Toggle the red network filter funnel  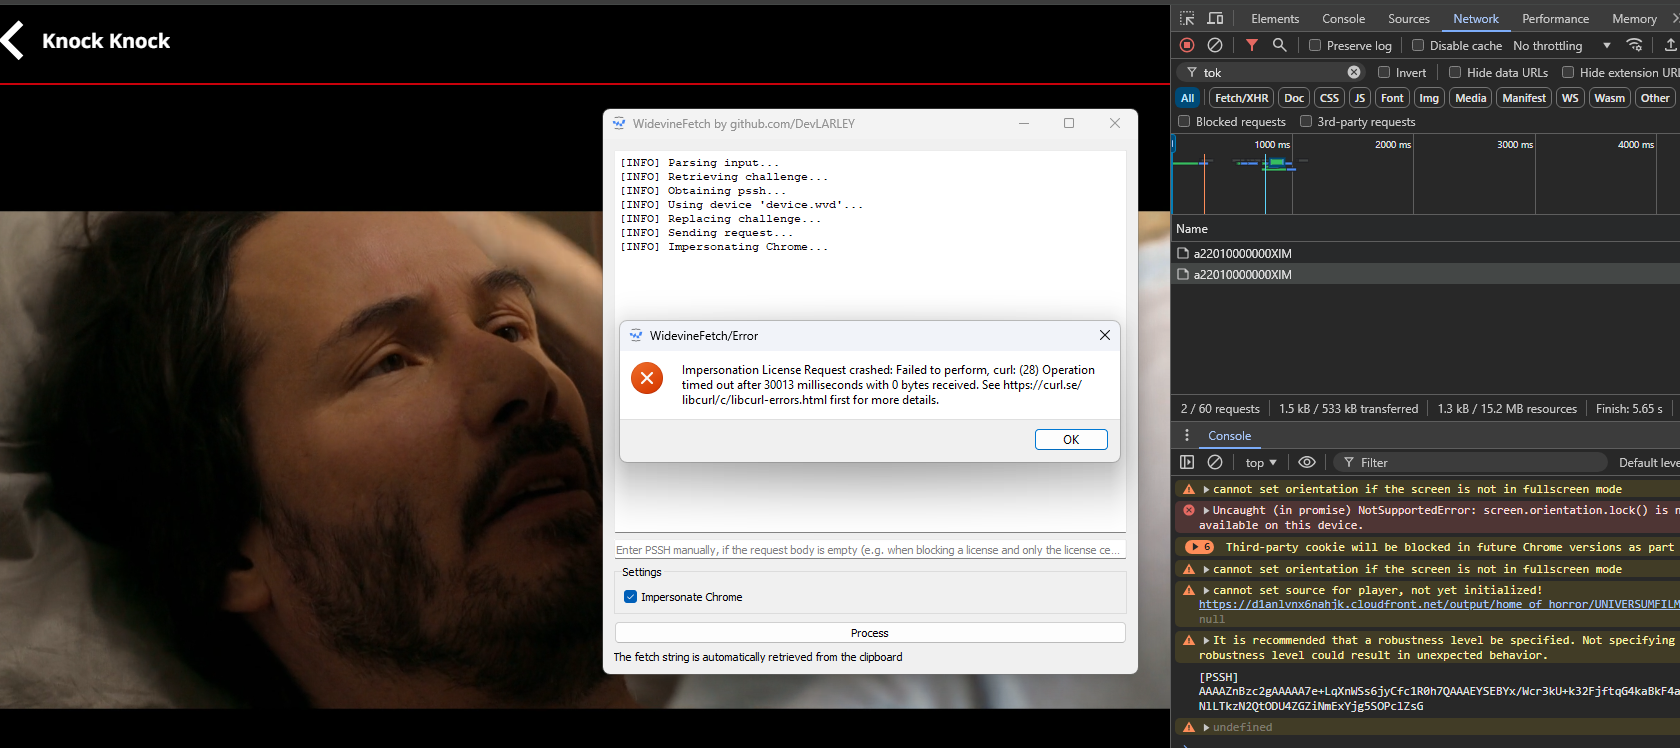tap(1252, 45)
